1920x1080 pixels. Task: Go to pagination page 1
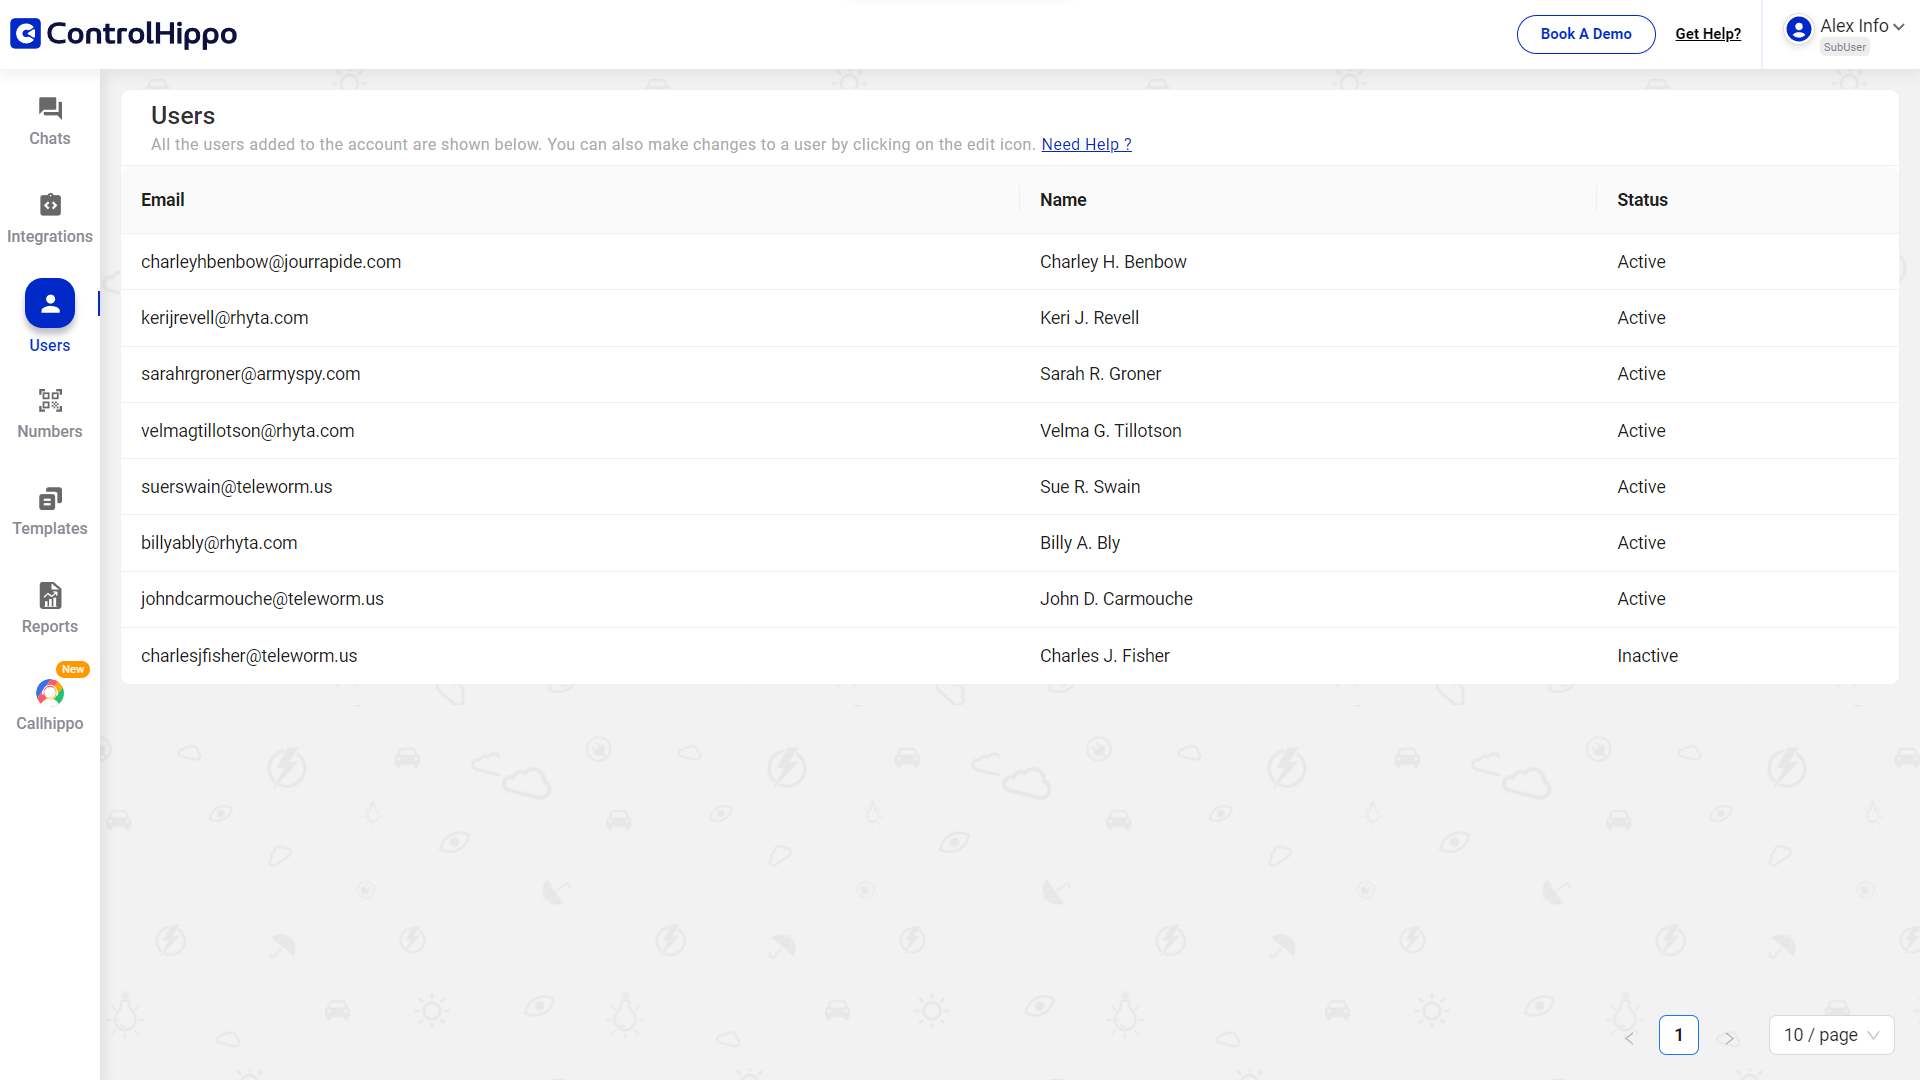point(1678,1035)
